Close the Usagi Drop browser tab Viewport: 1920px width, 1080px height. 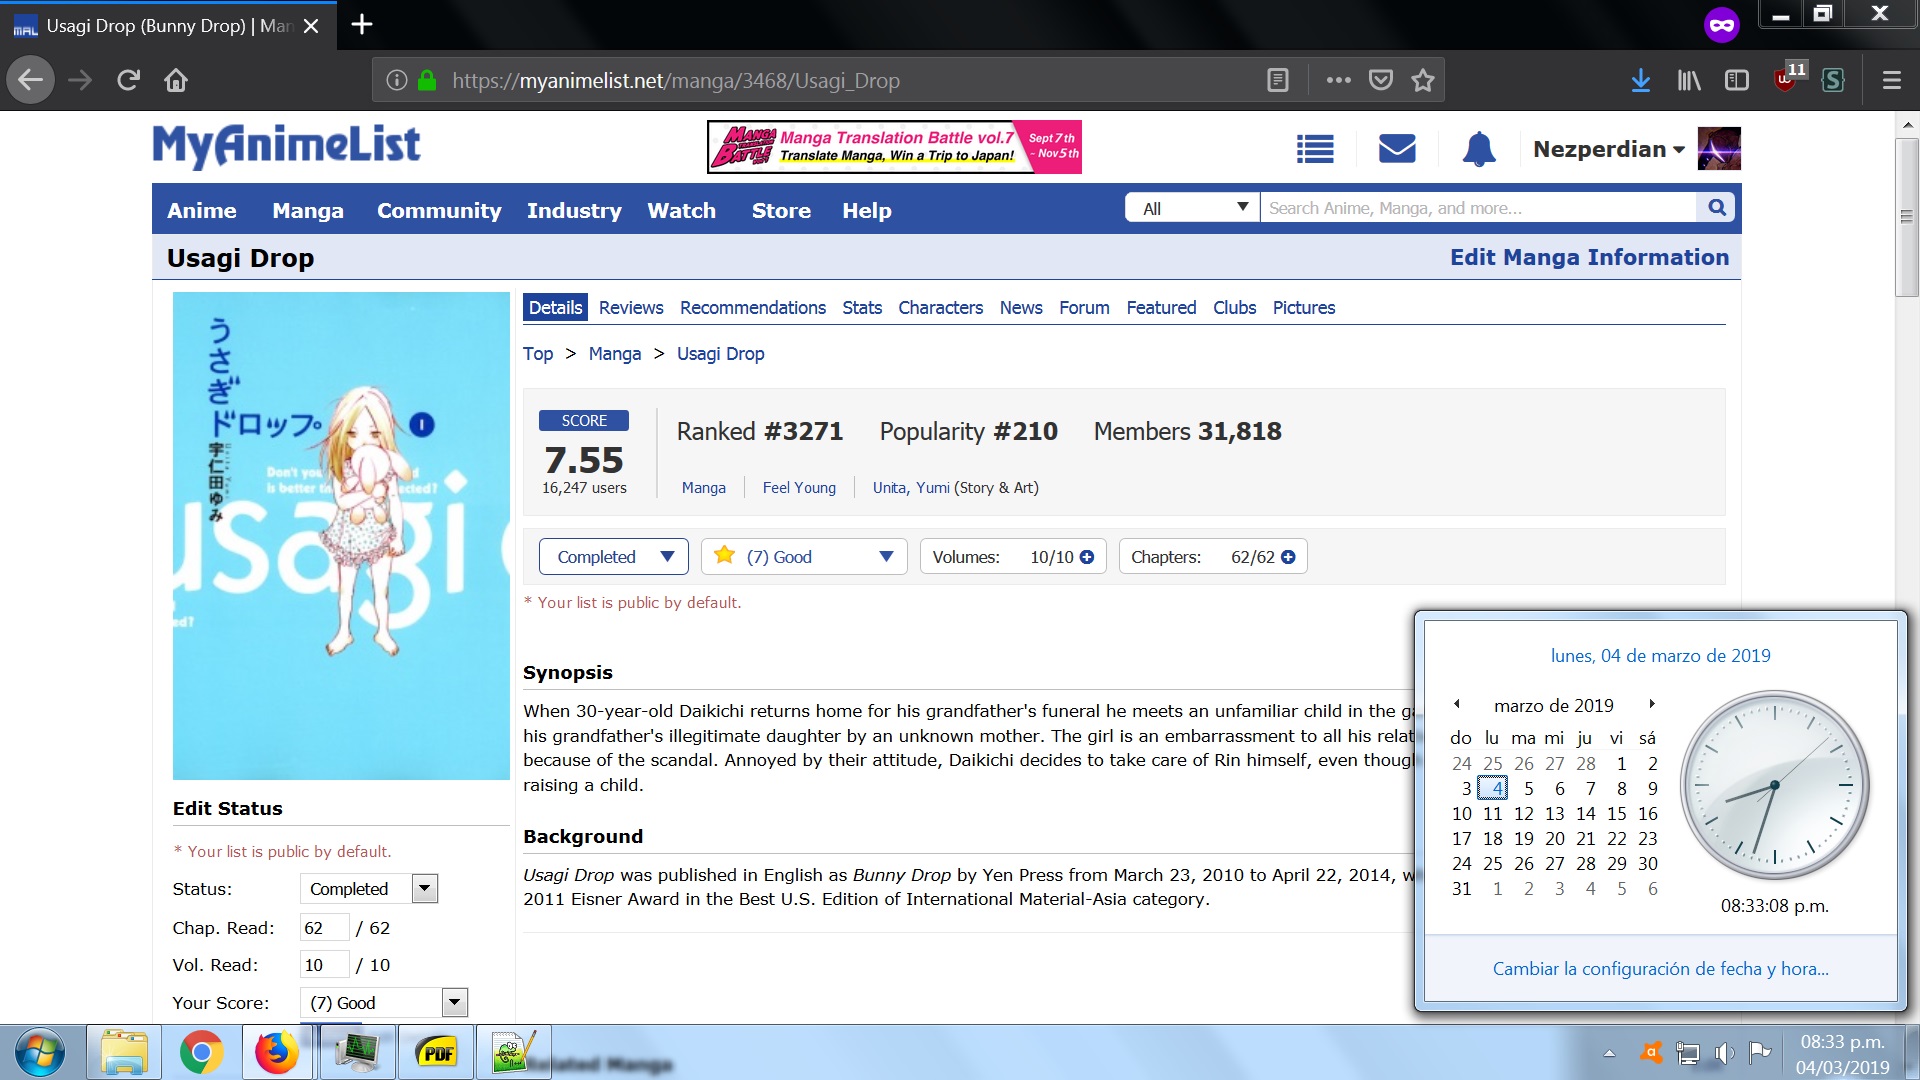pyautogui.click(x=311, y=26)
